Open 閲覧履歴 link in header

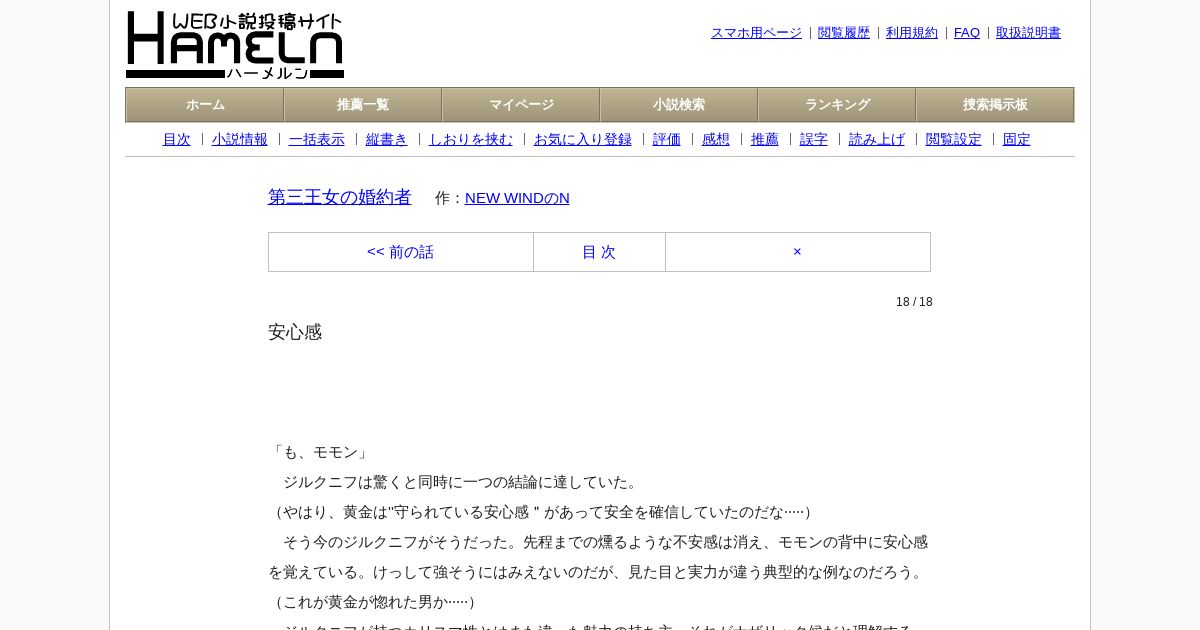click(844, 33)
